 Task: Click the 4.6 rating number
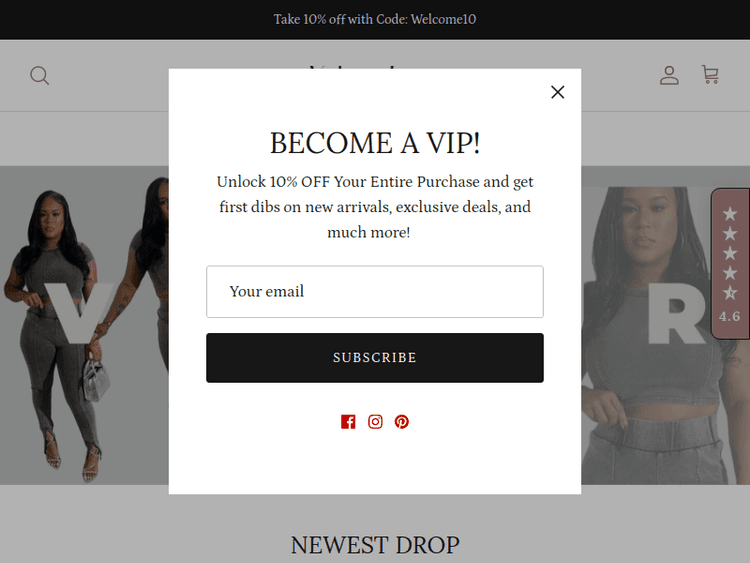729,316
